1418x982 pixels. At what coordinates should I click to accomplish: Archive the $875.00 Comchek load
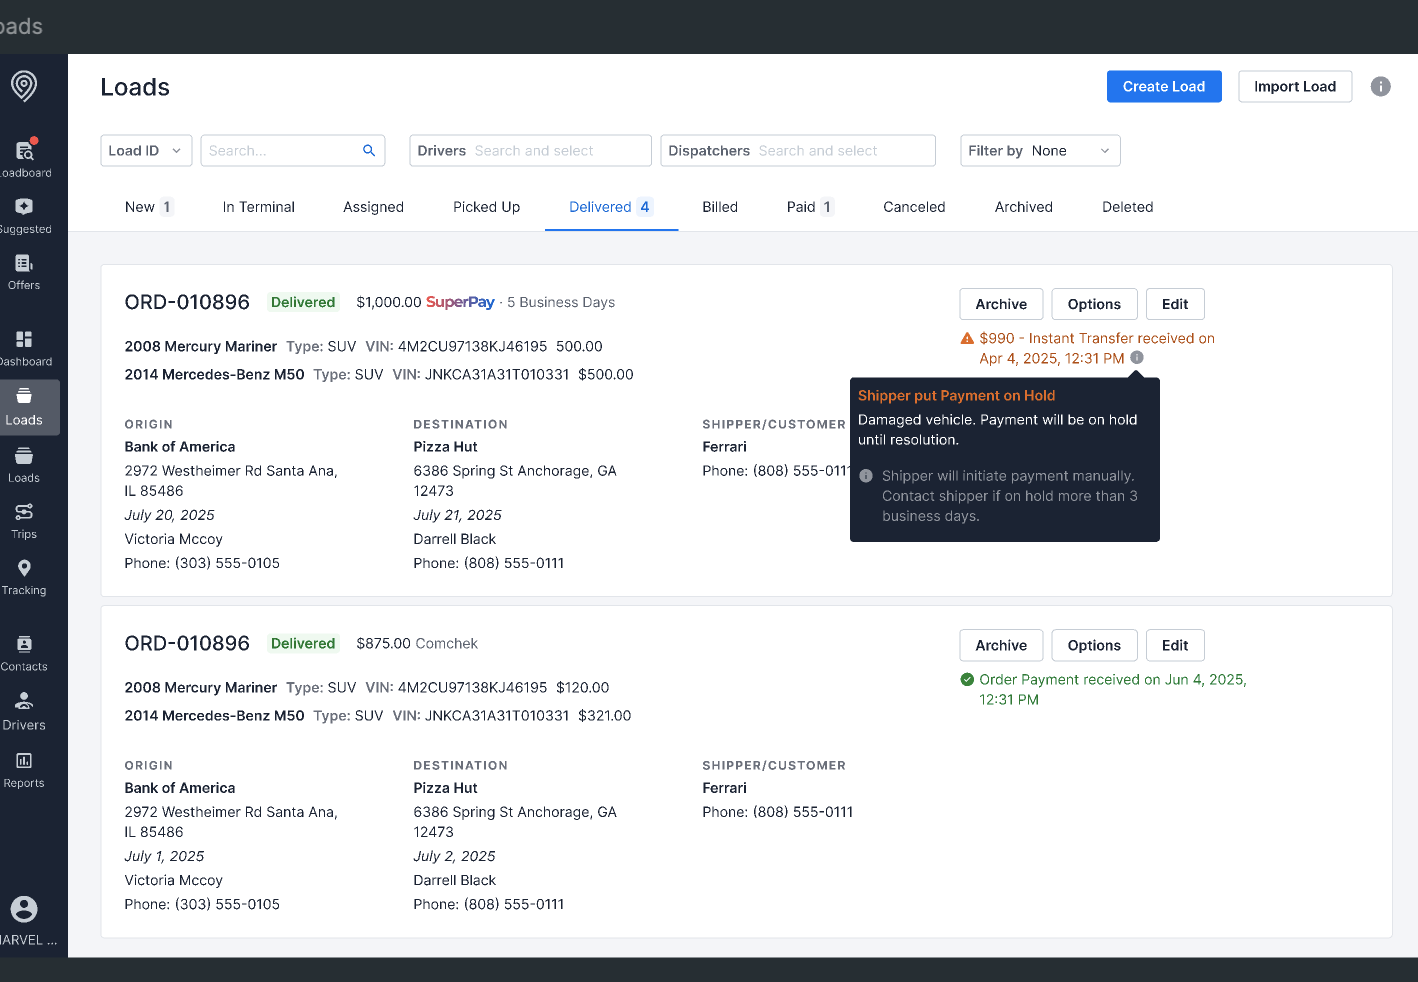click(1001, 645)
